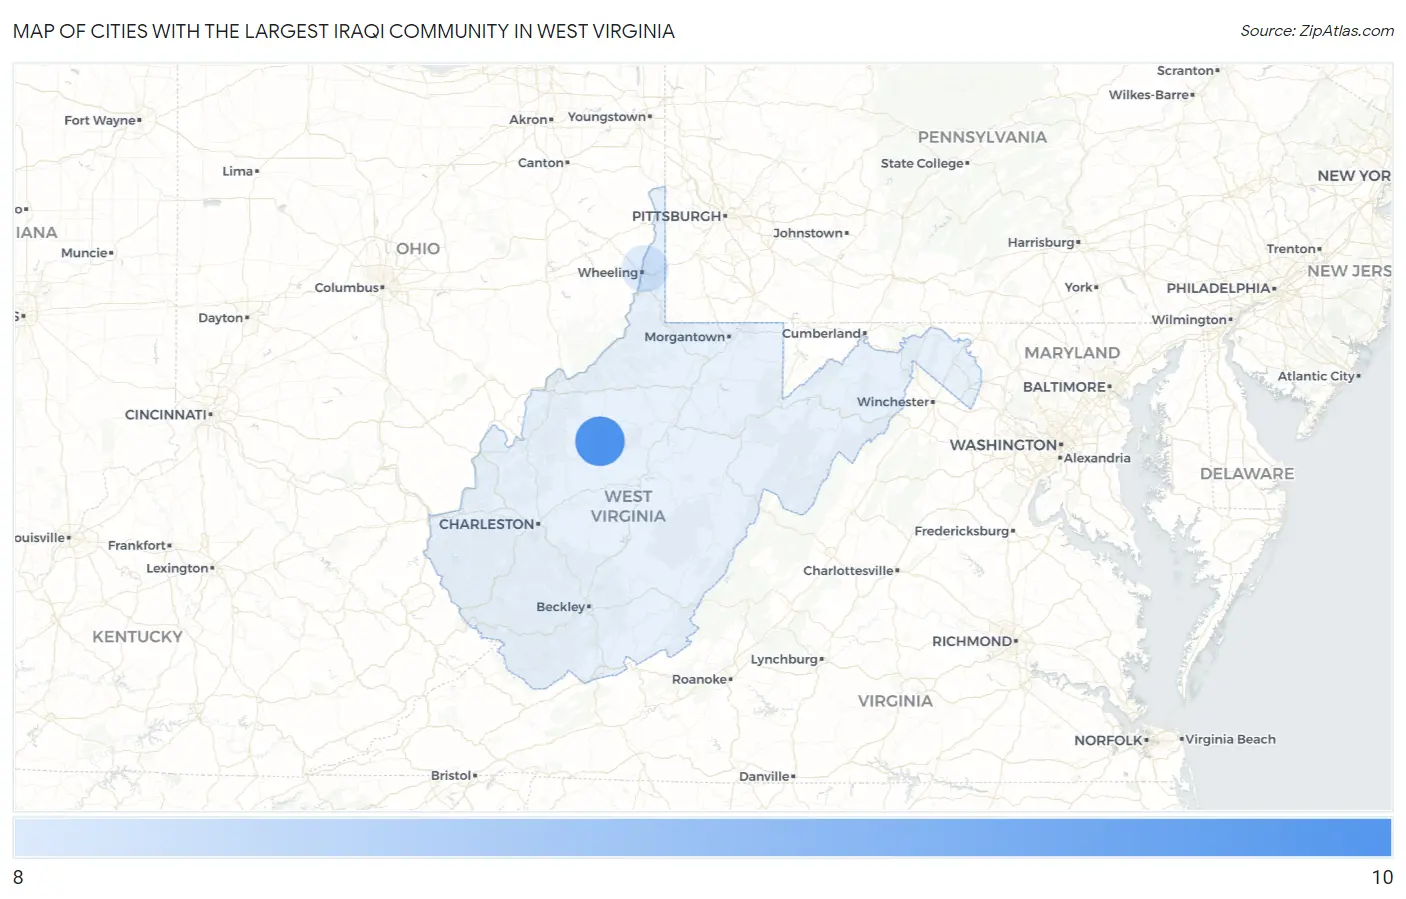Click the Virginia Beach label
Screen dimensions: 1406x899
[1231, 740]
